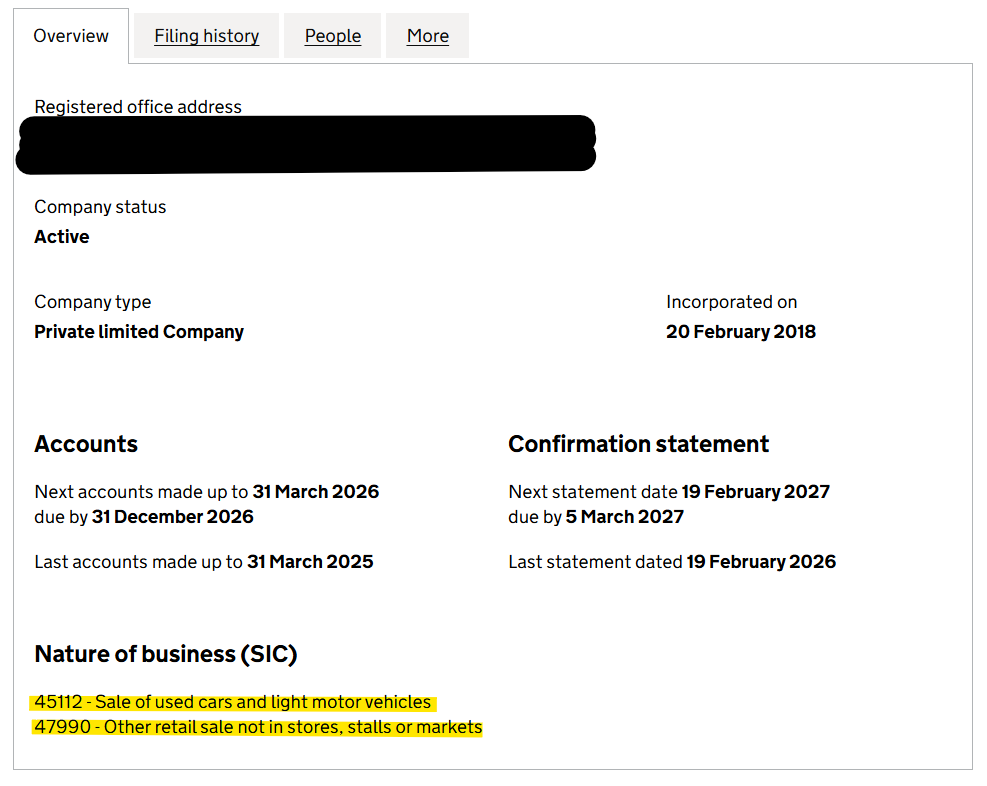The image size is (987, 786).
Task: Click SIC code 47990 other retail entry
Action: pos(258,727)
